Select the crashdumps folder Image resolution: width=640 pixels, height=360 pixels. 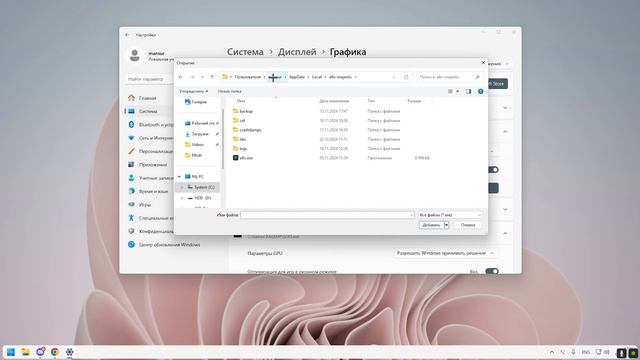tap(247, 130)
